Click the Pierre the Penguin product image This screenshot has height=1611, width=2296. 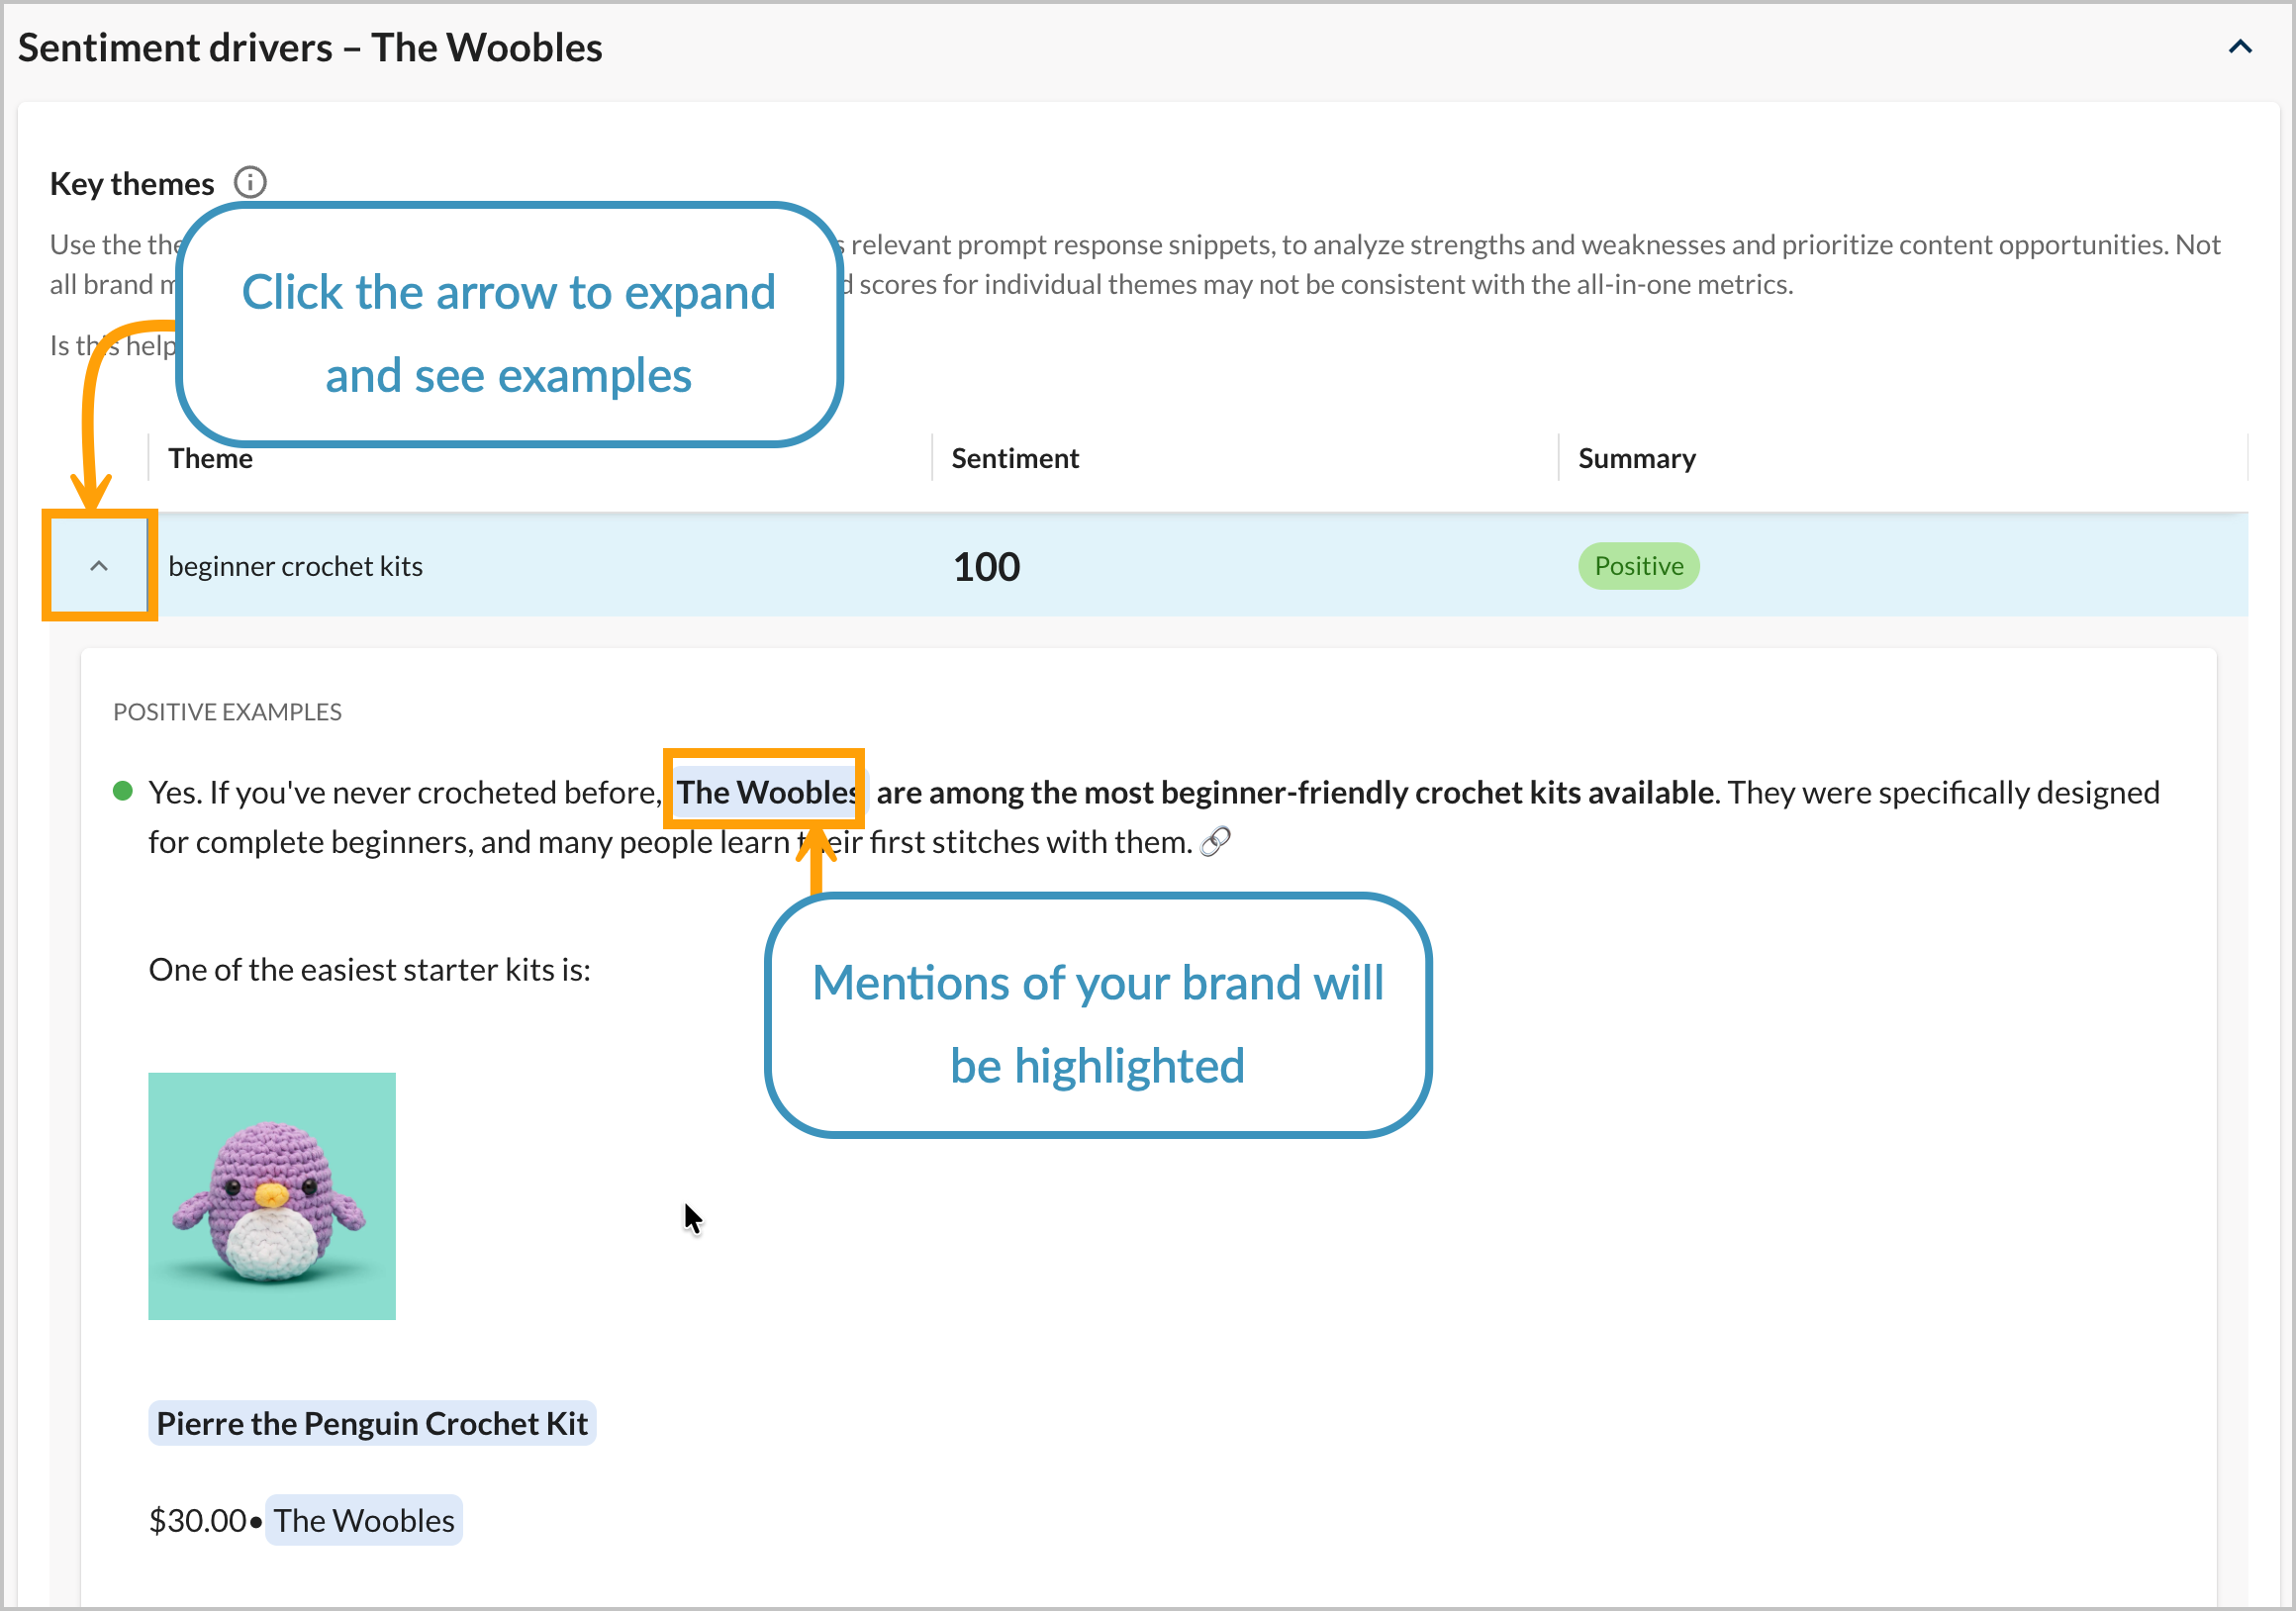(x=272, y=1196)
